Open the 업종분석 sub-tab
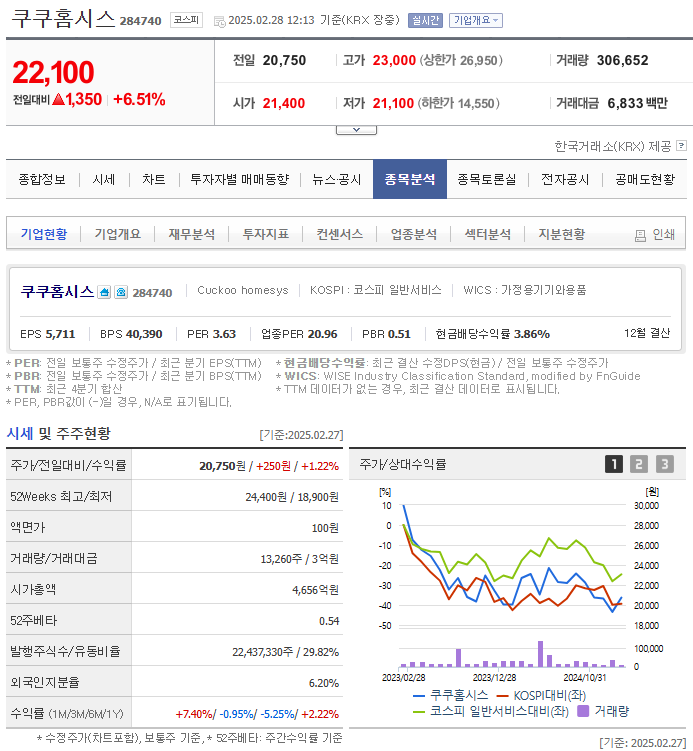 [x=414, y=234]
